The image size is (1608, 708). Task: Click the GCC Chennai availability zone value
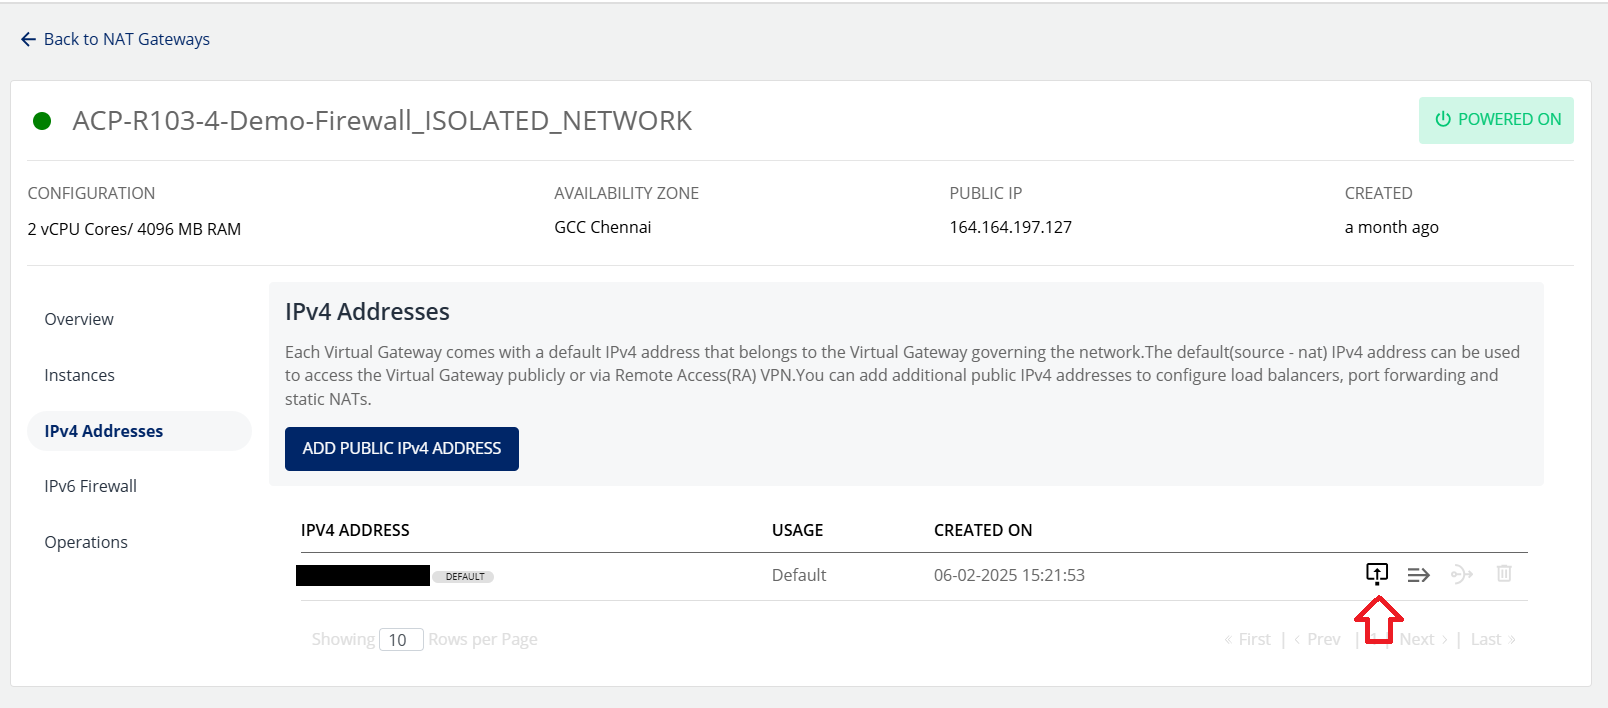(603, 227)
